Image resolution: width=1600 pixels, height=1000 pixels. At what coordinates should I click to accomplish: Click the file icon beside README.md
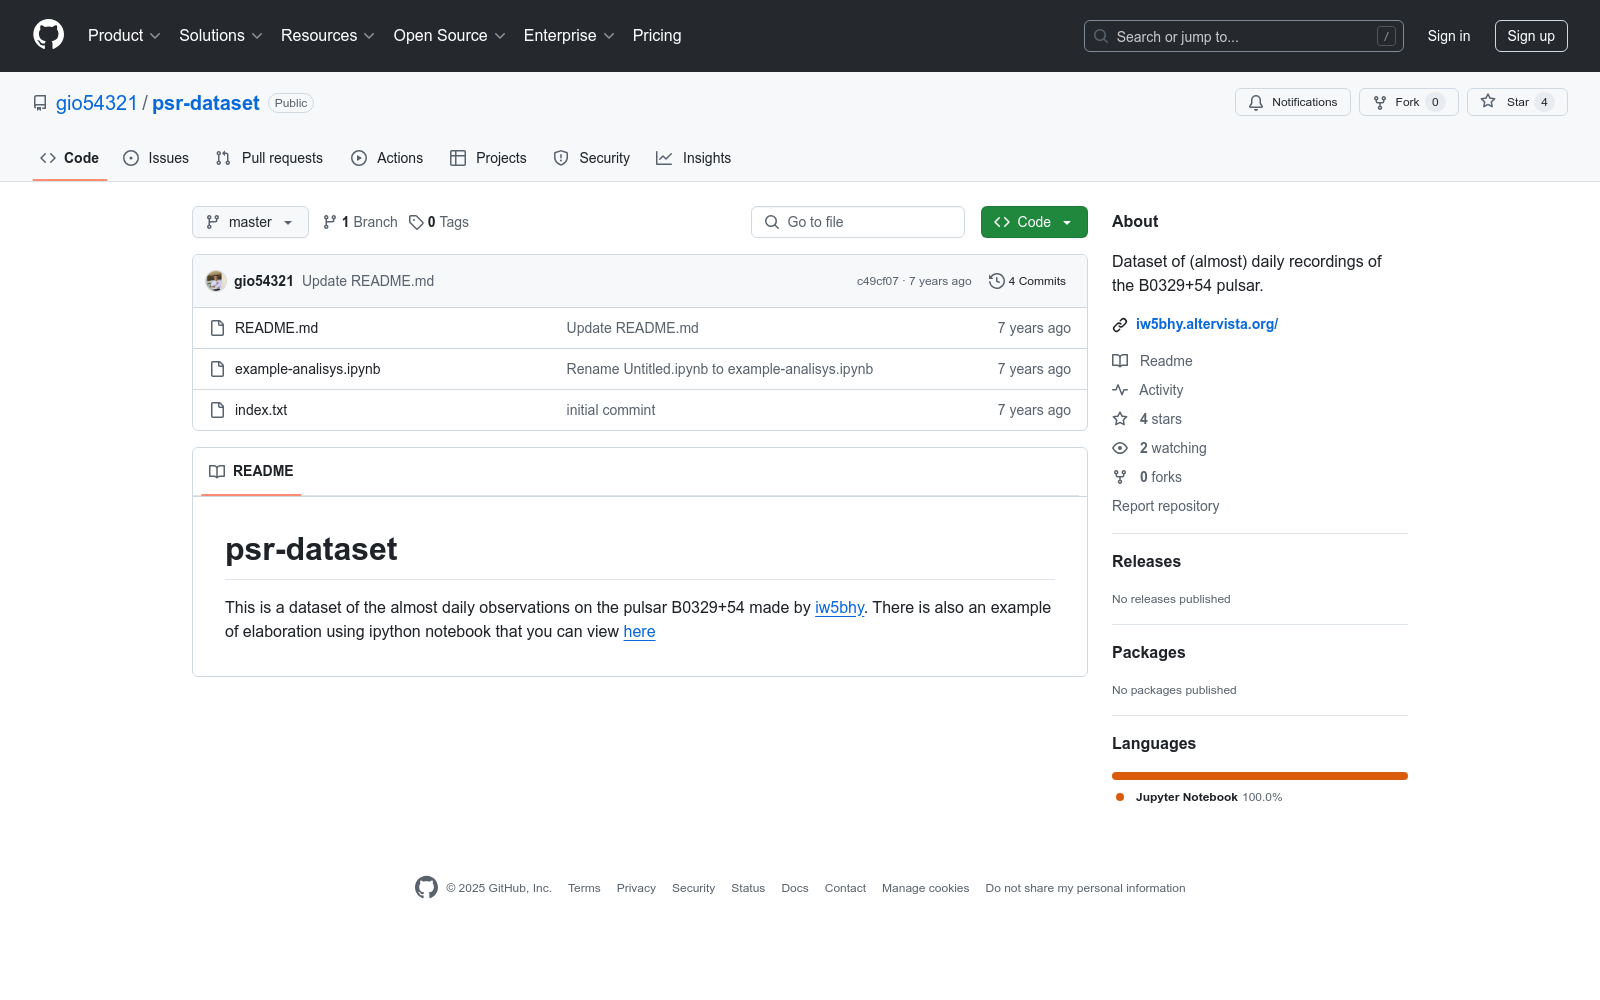tap(217, 328)
